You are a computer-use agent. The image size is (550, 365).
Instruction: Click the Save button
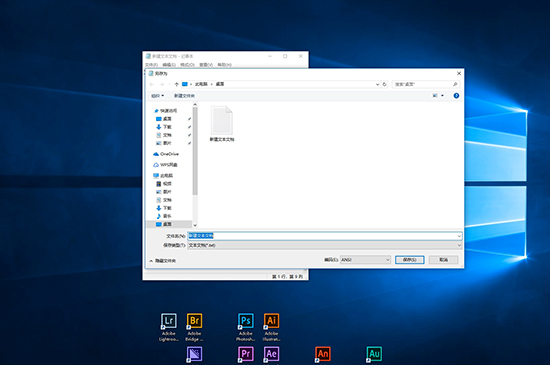[410, 260]
